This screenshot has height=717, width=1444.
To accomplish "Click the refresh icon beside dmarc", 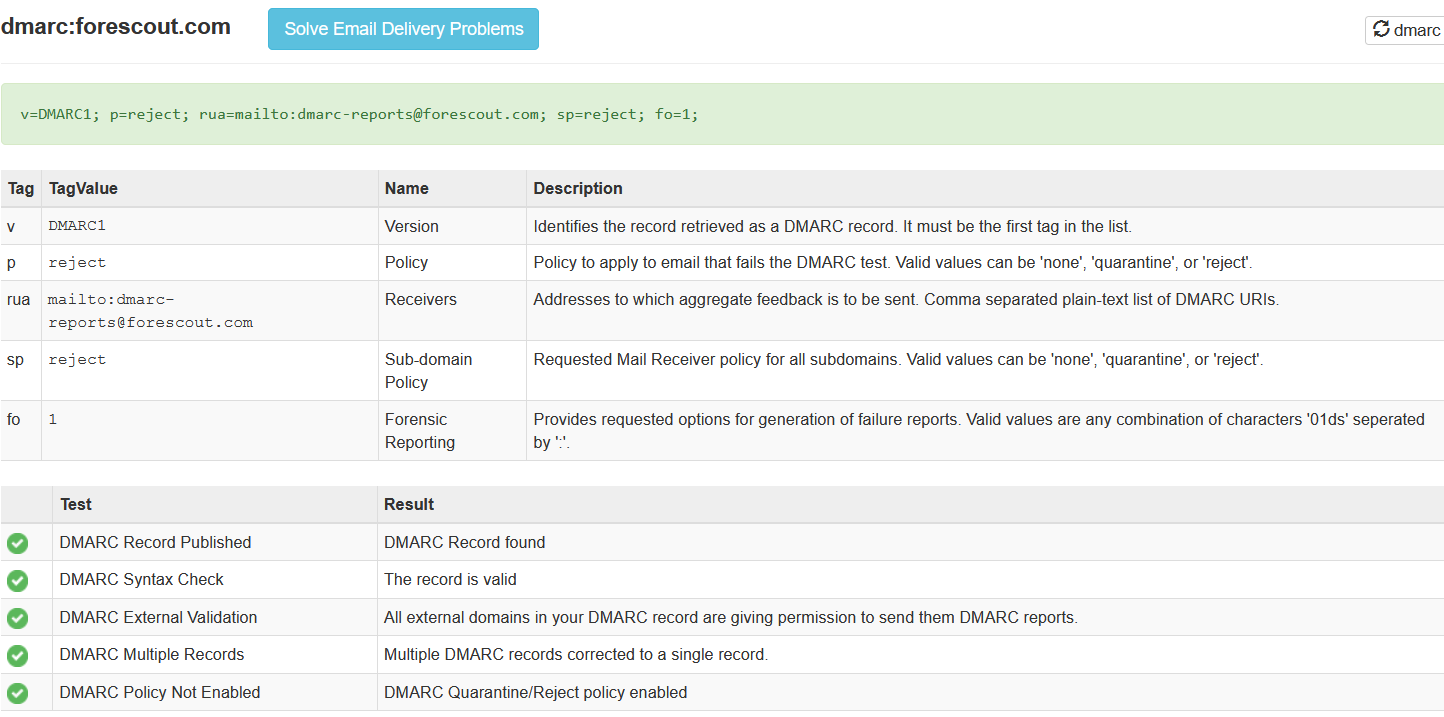I will point(1382,30).
